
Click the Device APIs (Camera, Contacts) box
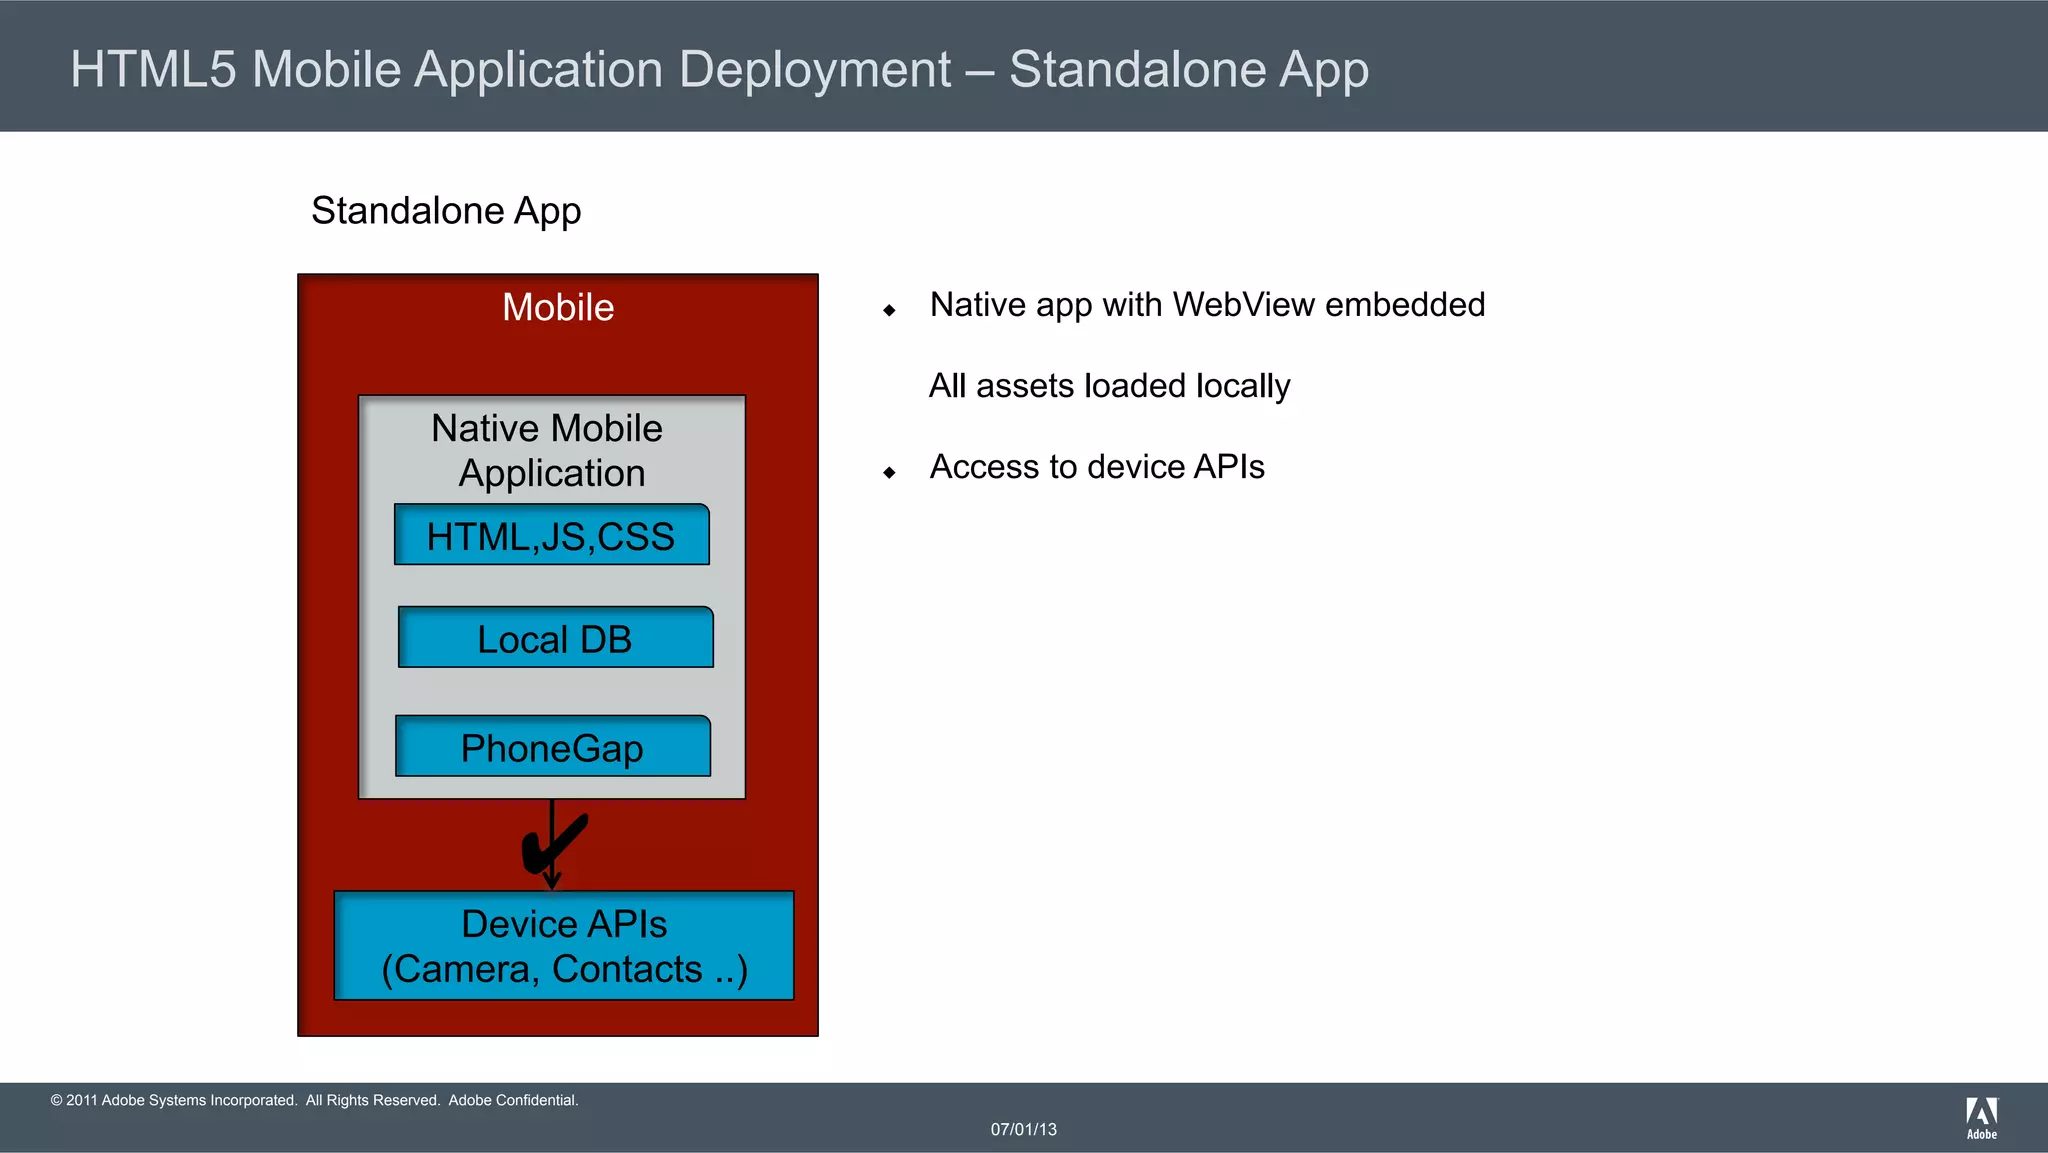pos(564,945)
